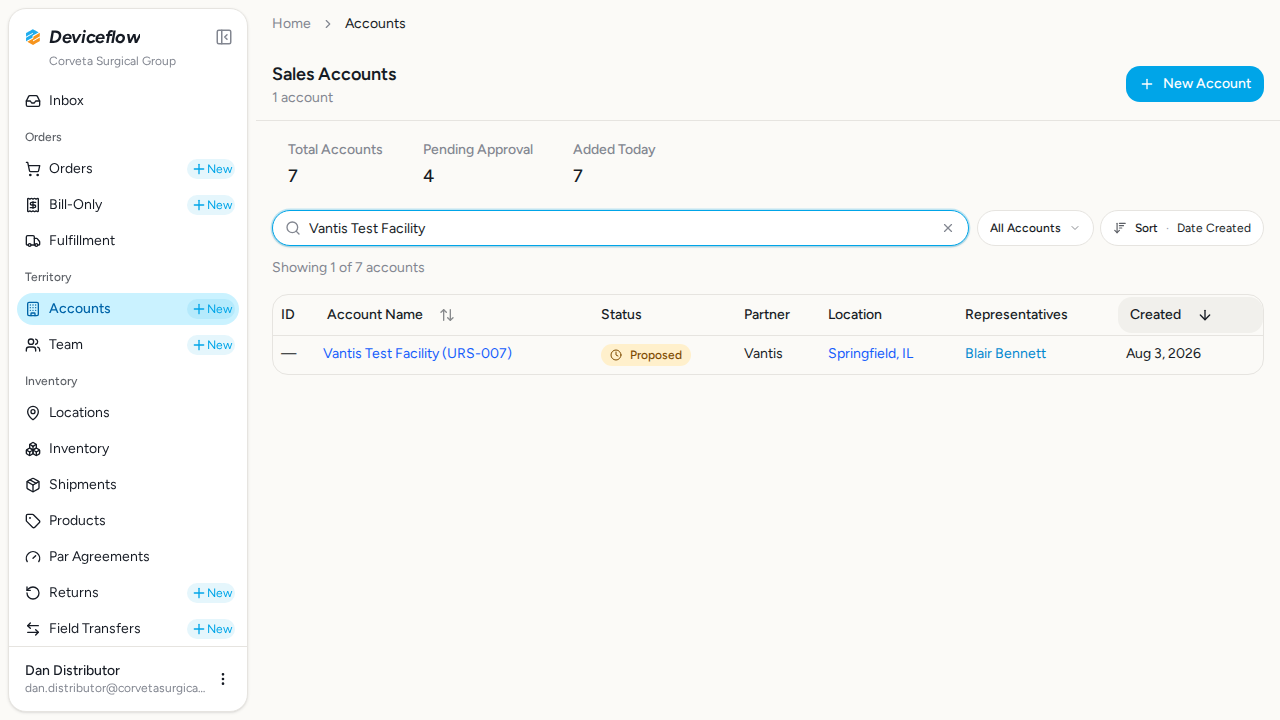Click the Returns arrow icon
The width and height of the screenshot is (1280, 720).
point(33,593)
